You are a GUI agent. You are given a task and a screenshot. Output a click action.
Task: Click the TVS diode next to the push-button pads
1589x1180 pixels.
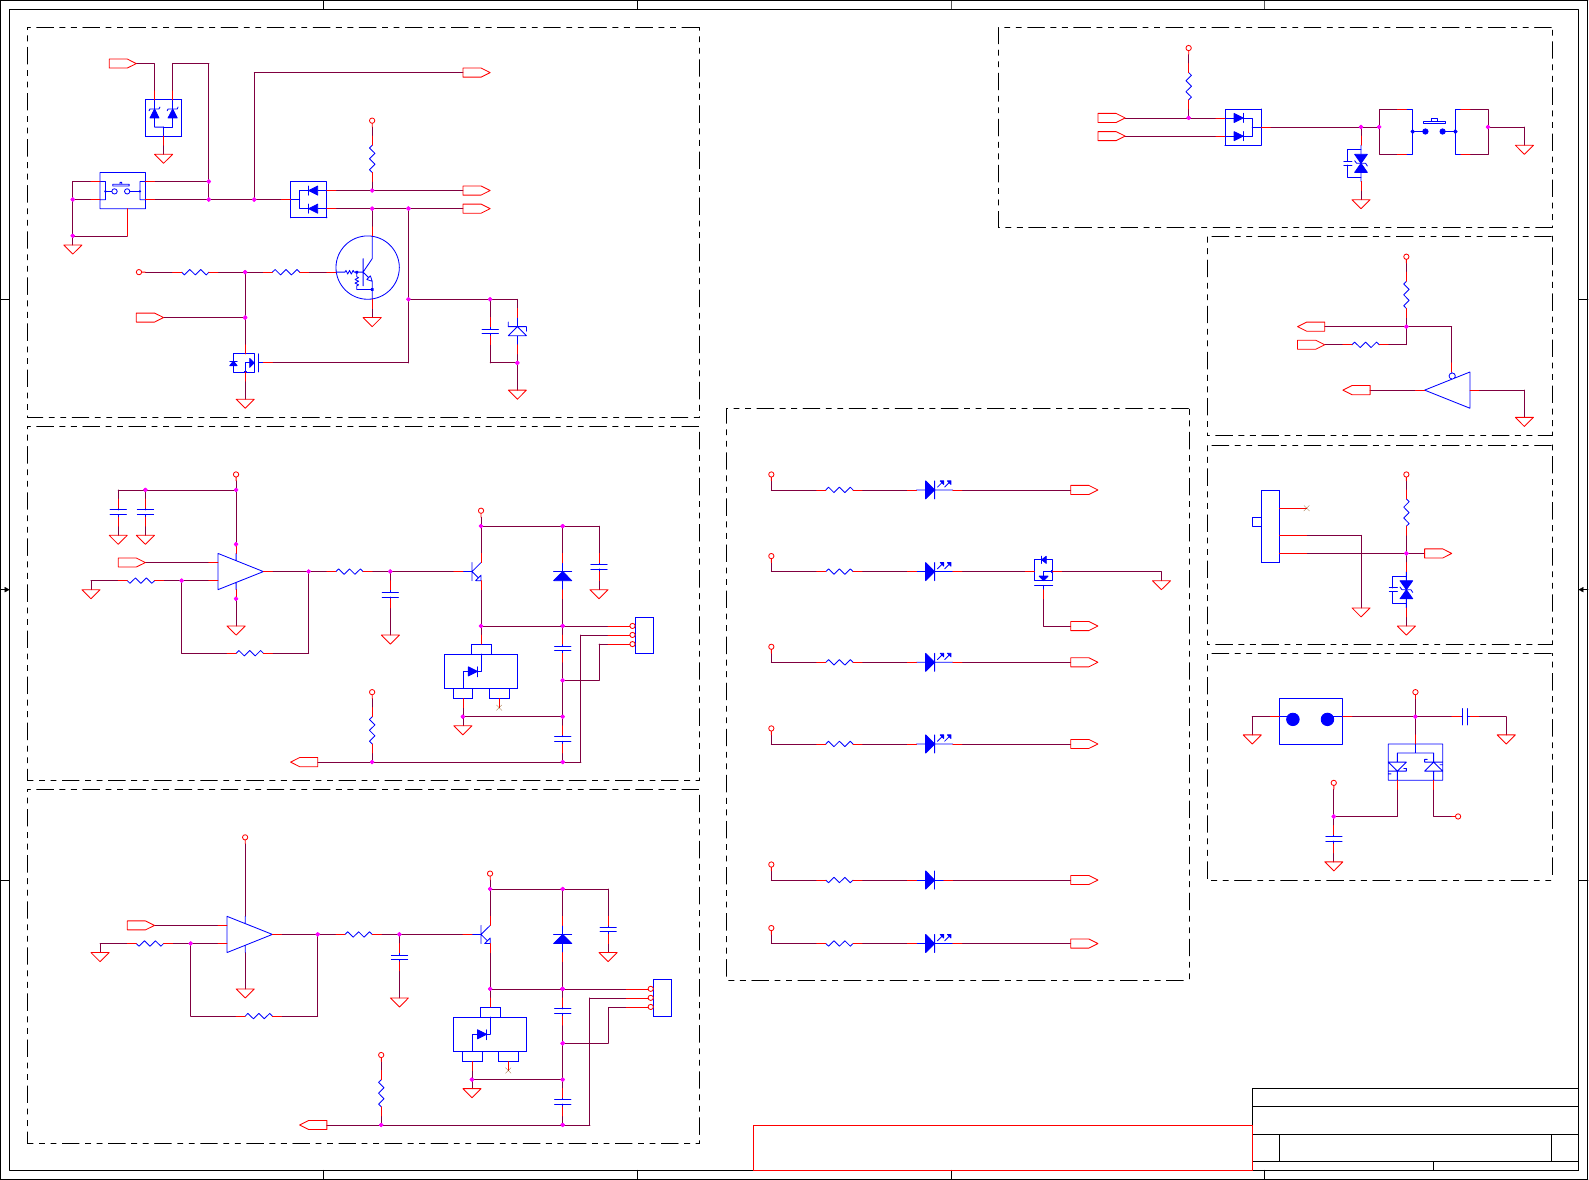1358,163
